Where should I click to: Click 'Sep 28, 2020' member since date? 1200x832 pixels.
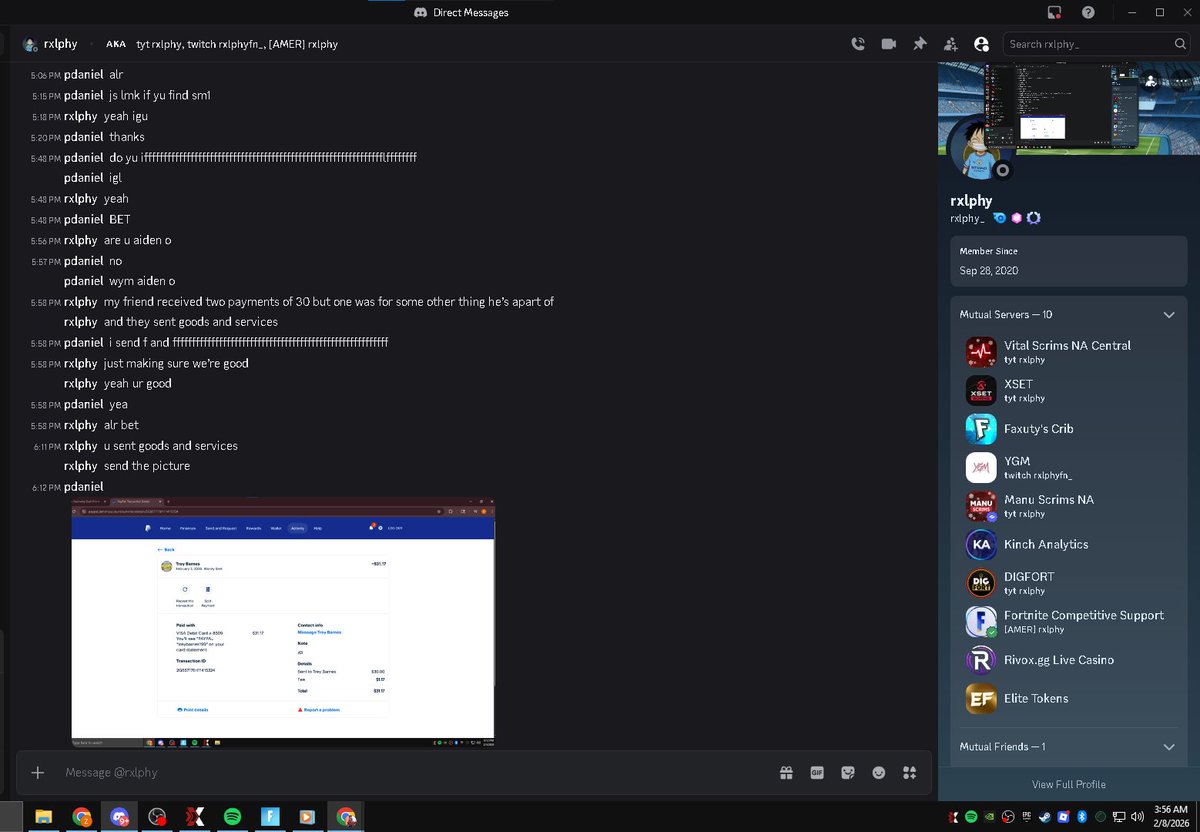pos(989,271)
